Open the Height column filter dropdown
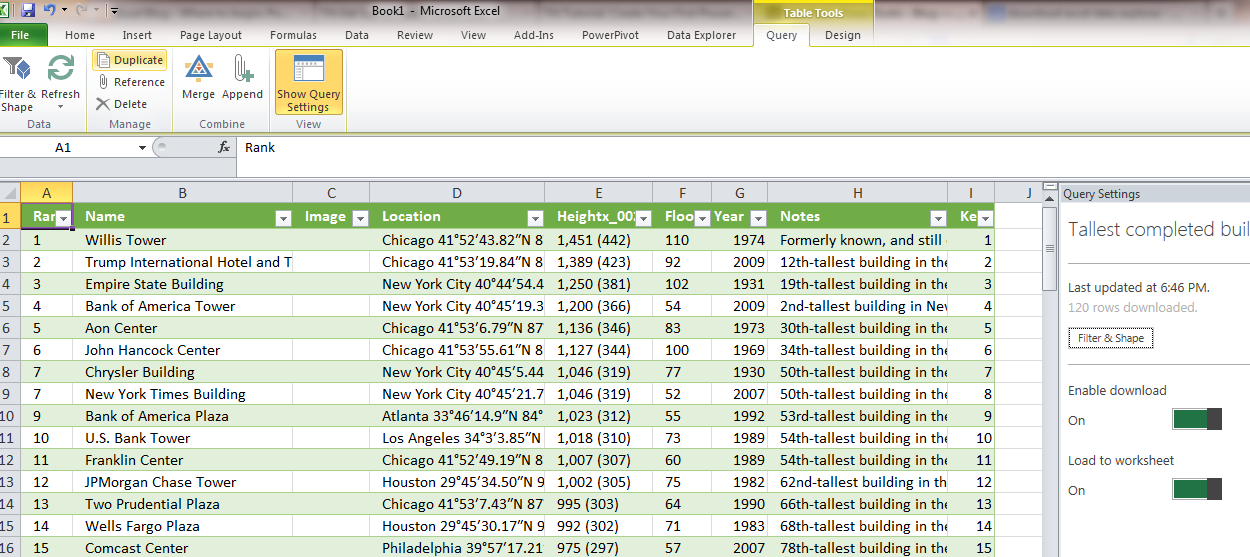This screenshot has width=1250, height=557. [643, 218]
